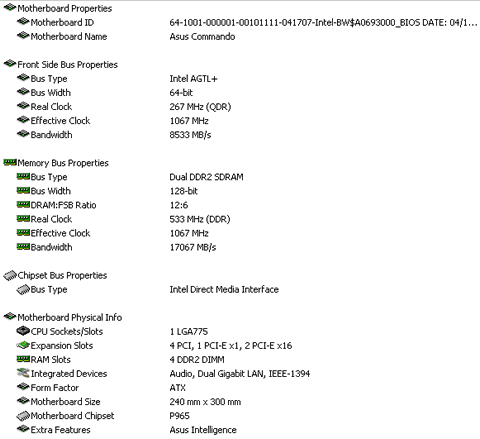Click the Motherboard Size label
This screenshot has height=439, width=480.
tap(65, 402)
